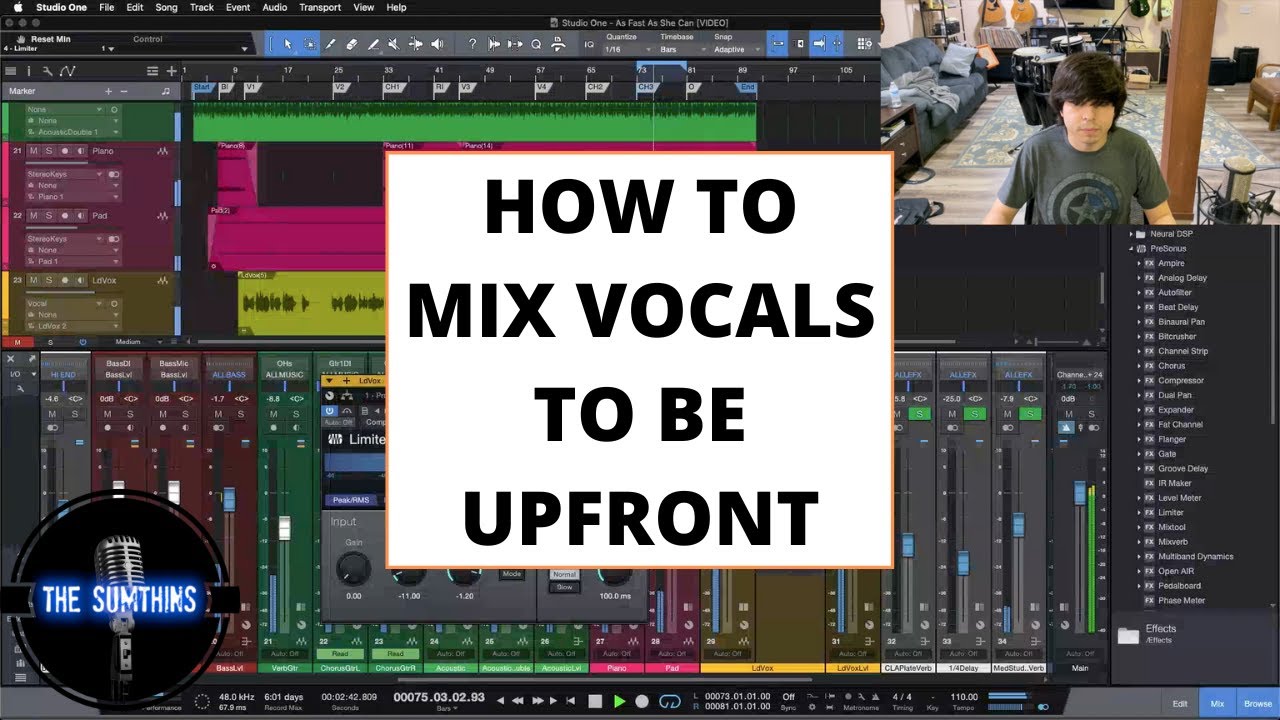Open the Audio menu
1280x720 pixels.
pos(274,7)
